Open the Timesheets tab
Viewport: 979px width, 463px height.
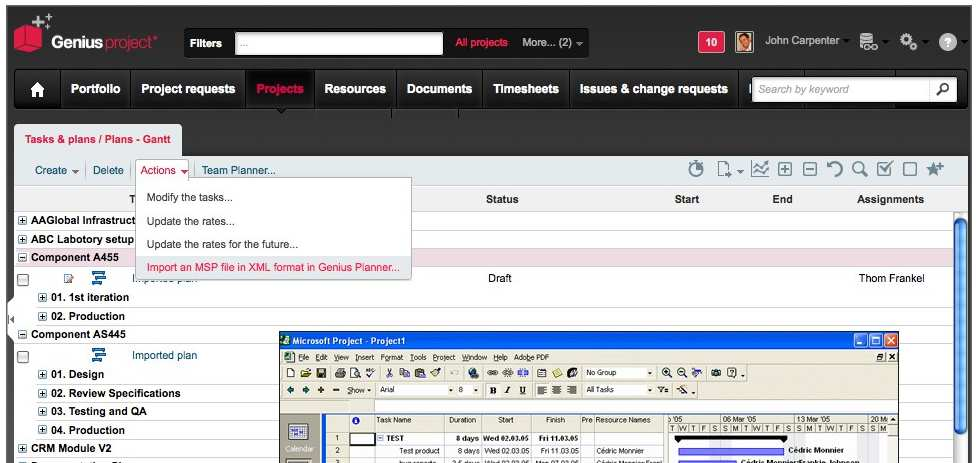[526, 89]
